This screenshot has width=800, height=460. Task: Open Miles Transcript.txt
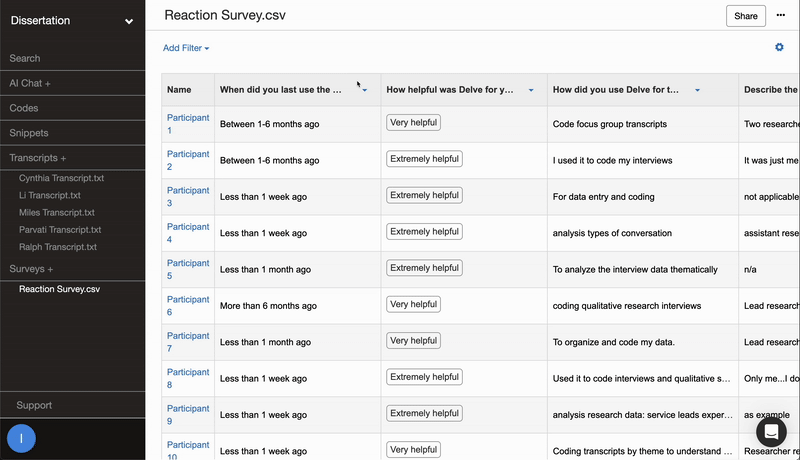click(57, 213)
